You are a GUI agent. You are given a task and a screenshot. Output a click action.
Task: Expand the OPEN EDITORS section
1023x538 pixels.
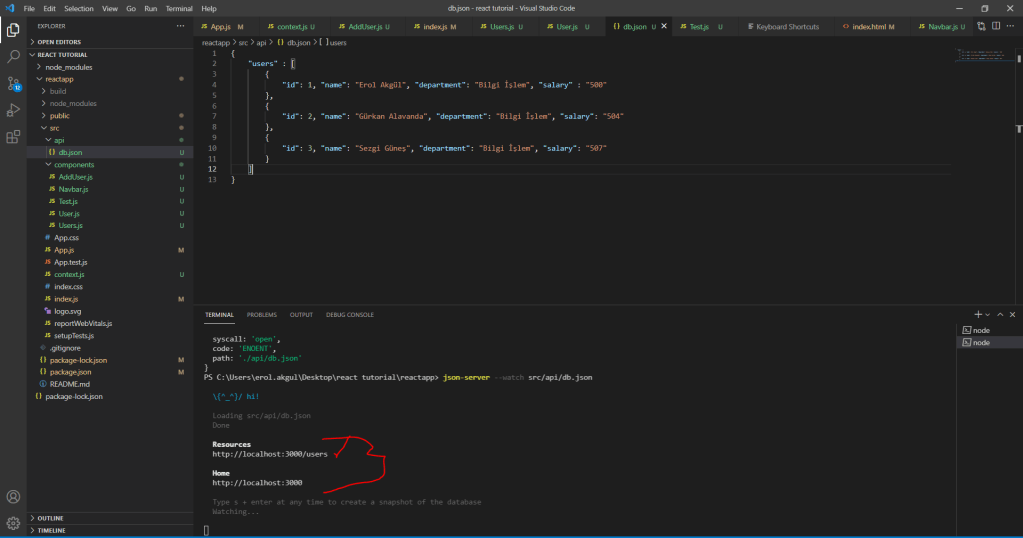pos(60,42)
